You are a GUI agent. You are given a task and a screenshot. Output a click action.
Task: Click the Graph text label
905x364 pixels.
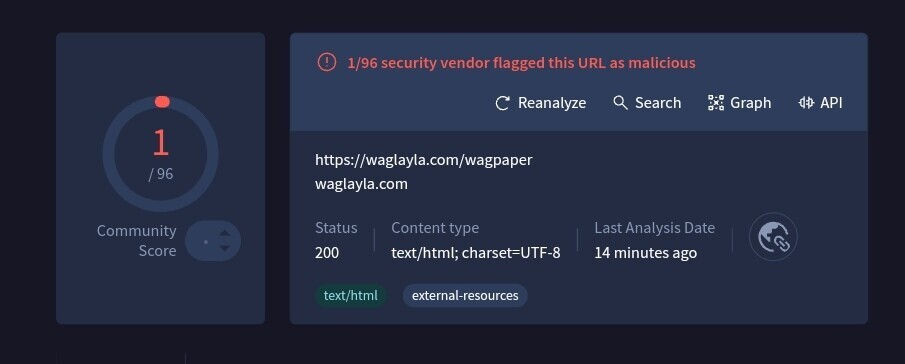(750, 103)
